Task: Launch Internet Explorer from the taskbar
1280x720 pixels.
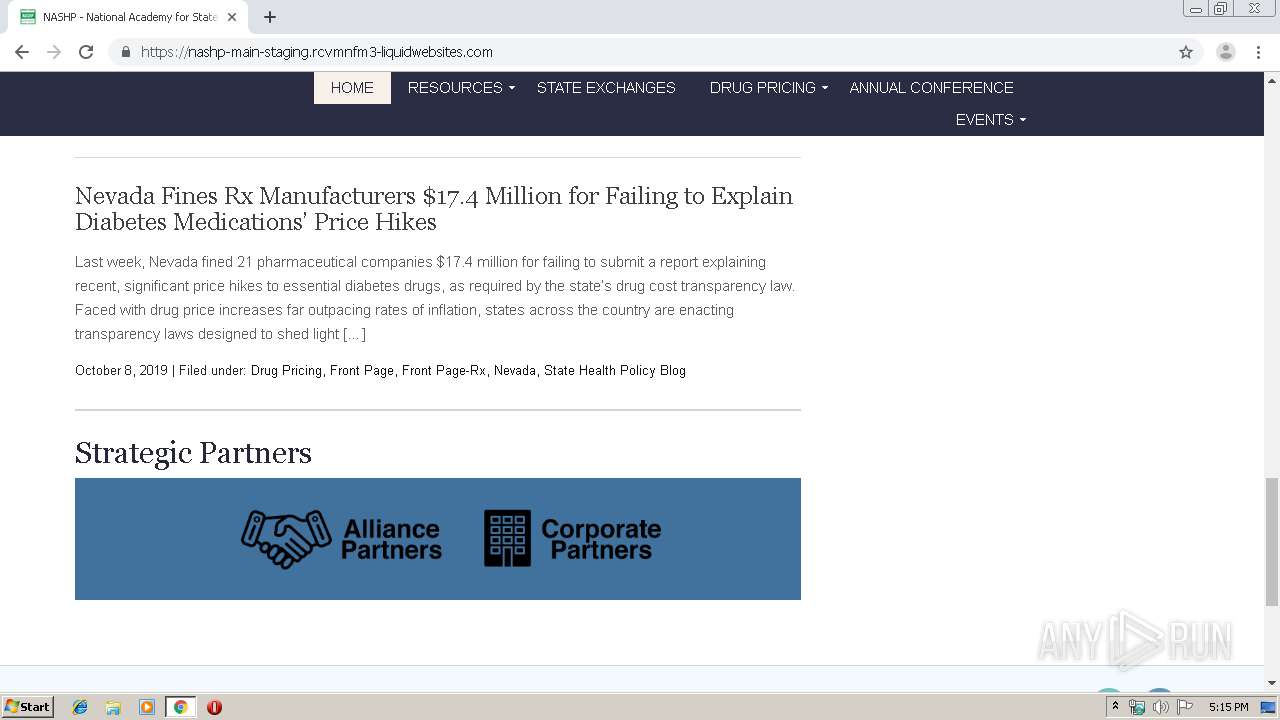Action: 81,707
